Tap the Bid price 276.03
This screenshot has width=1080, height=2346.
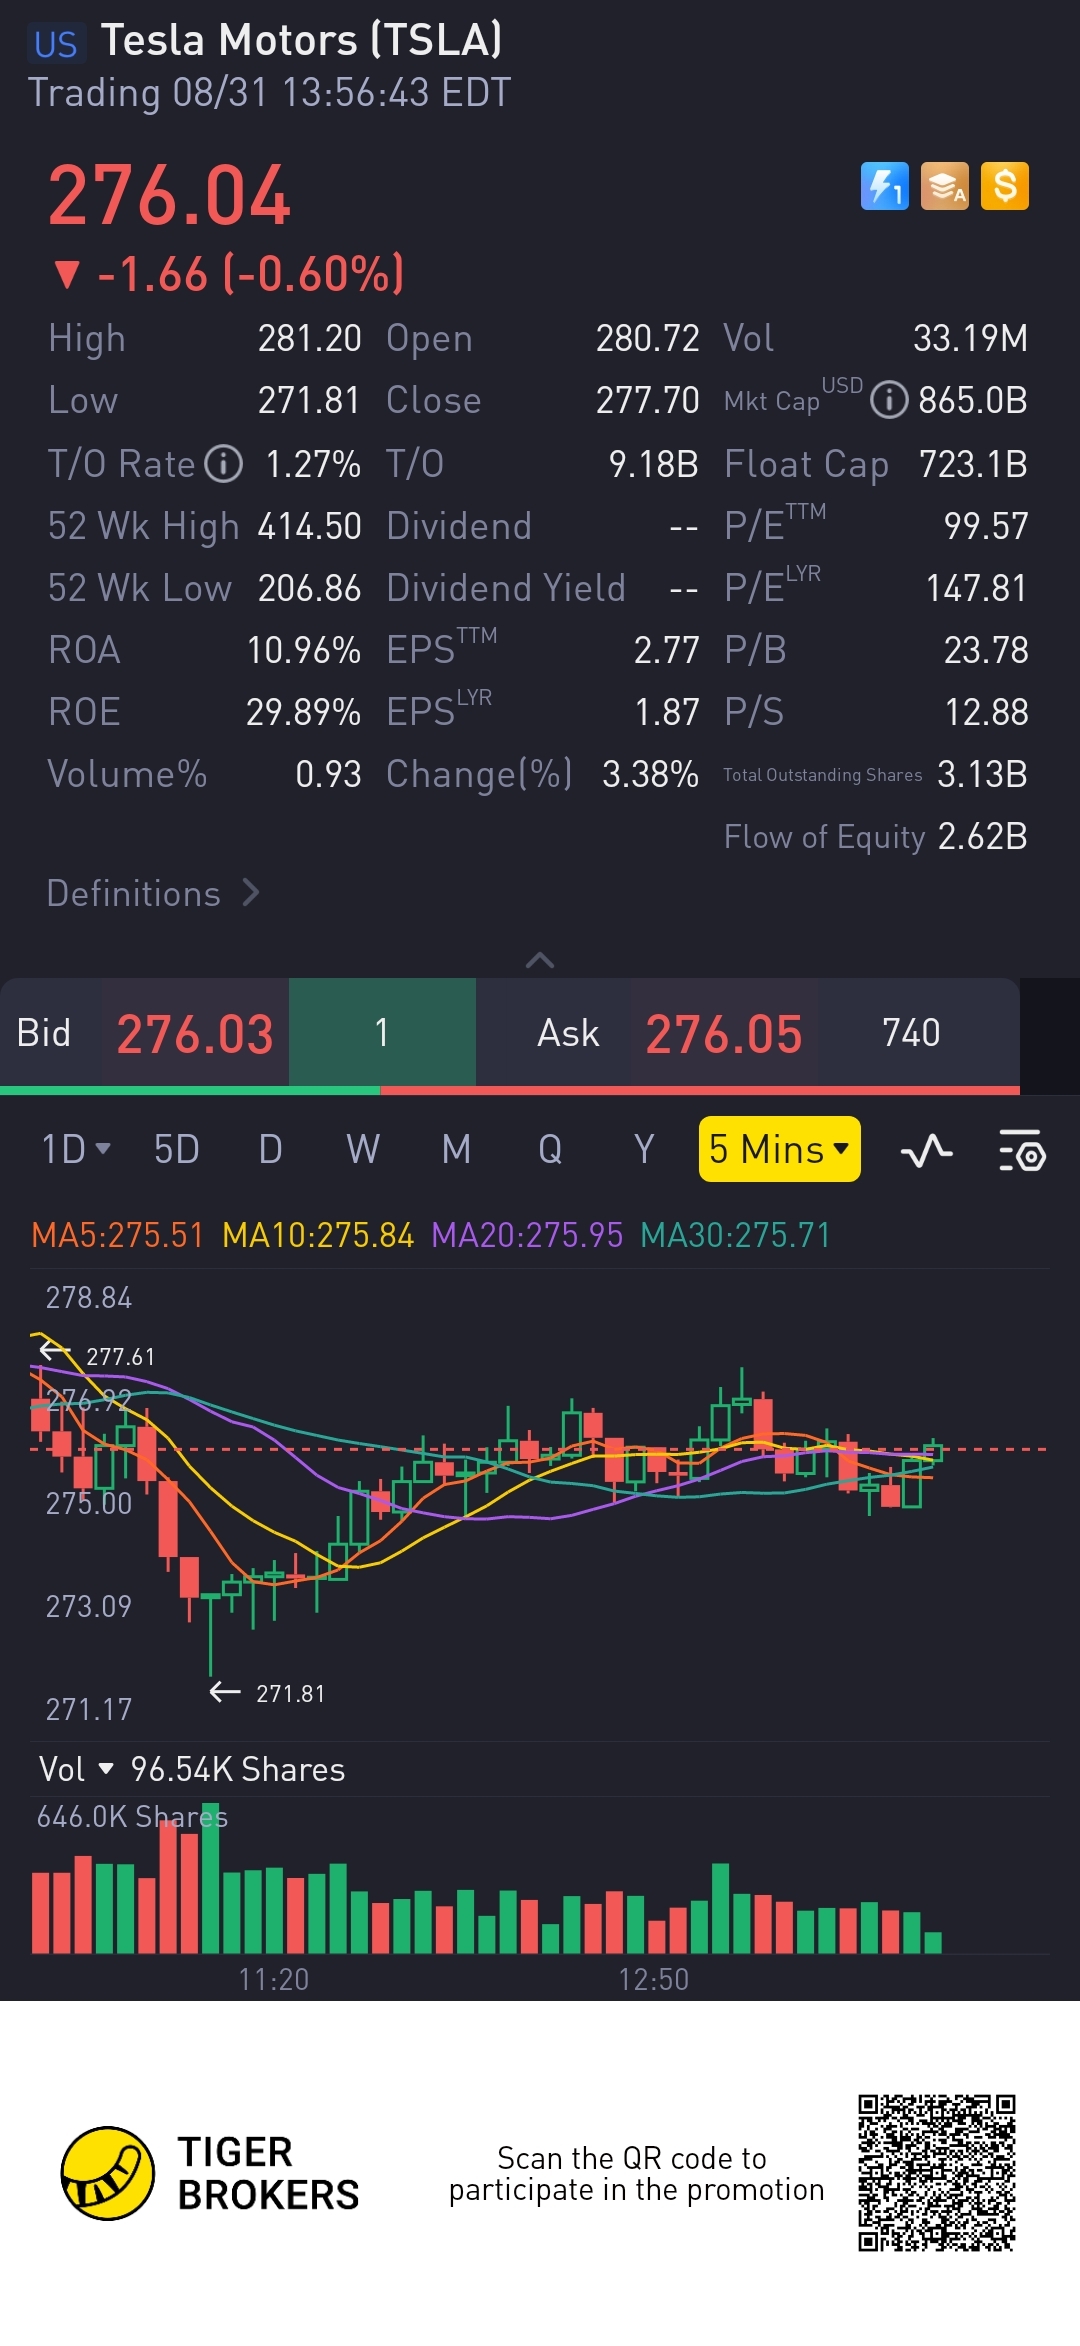[195, 1034]
